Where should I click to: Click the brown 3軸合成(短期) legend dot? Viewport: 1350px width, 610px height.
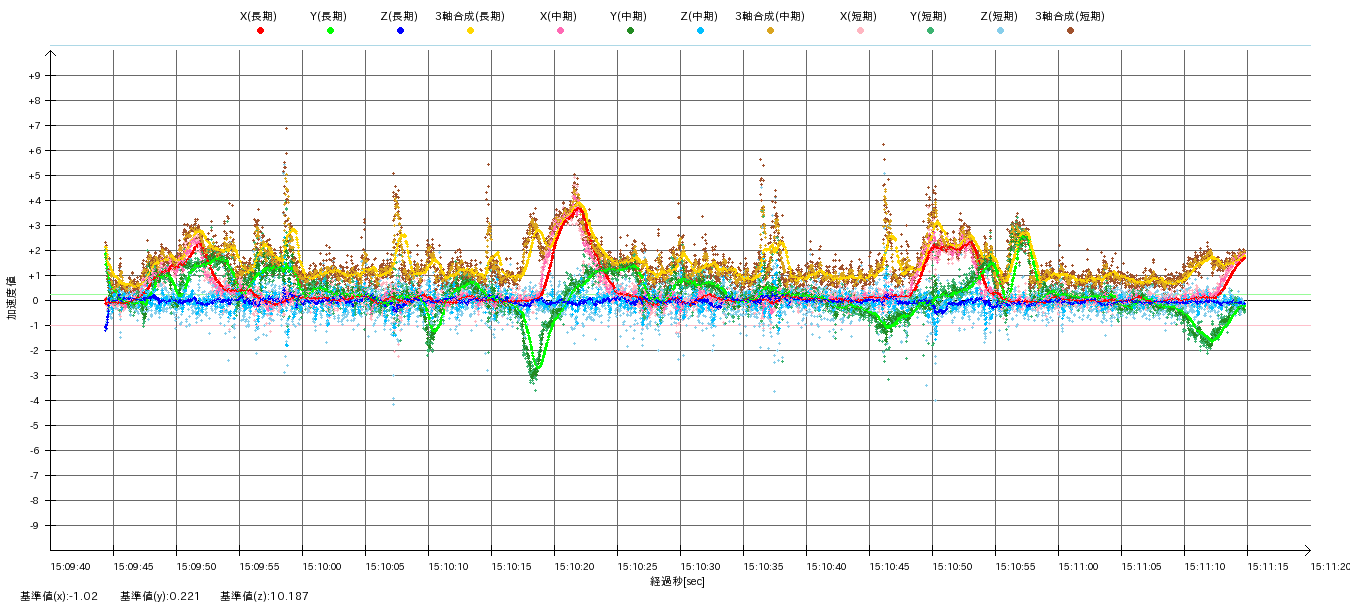[x=1070, y=31]
